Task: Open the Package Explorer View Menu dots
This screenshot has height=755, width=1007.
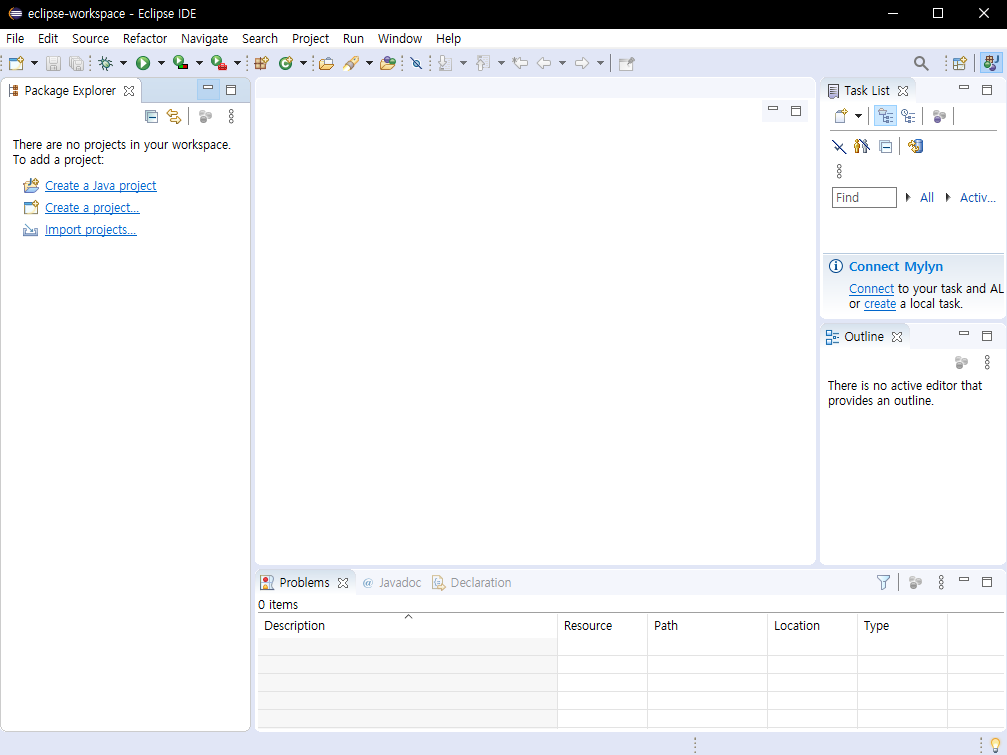Action: click(231, 116)
